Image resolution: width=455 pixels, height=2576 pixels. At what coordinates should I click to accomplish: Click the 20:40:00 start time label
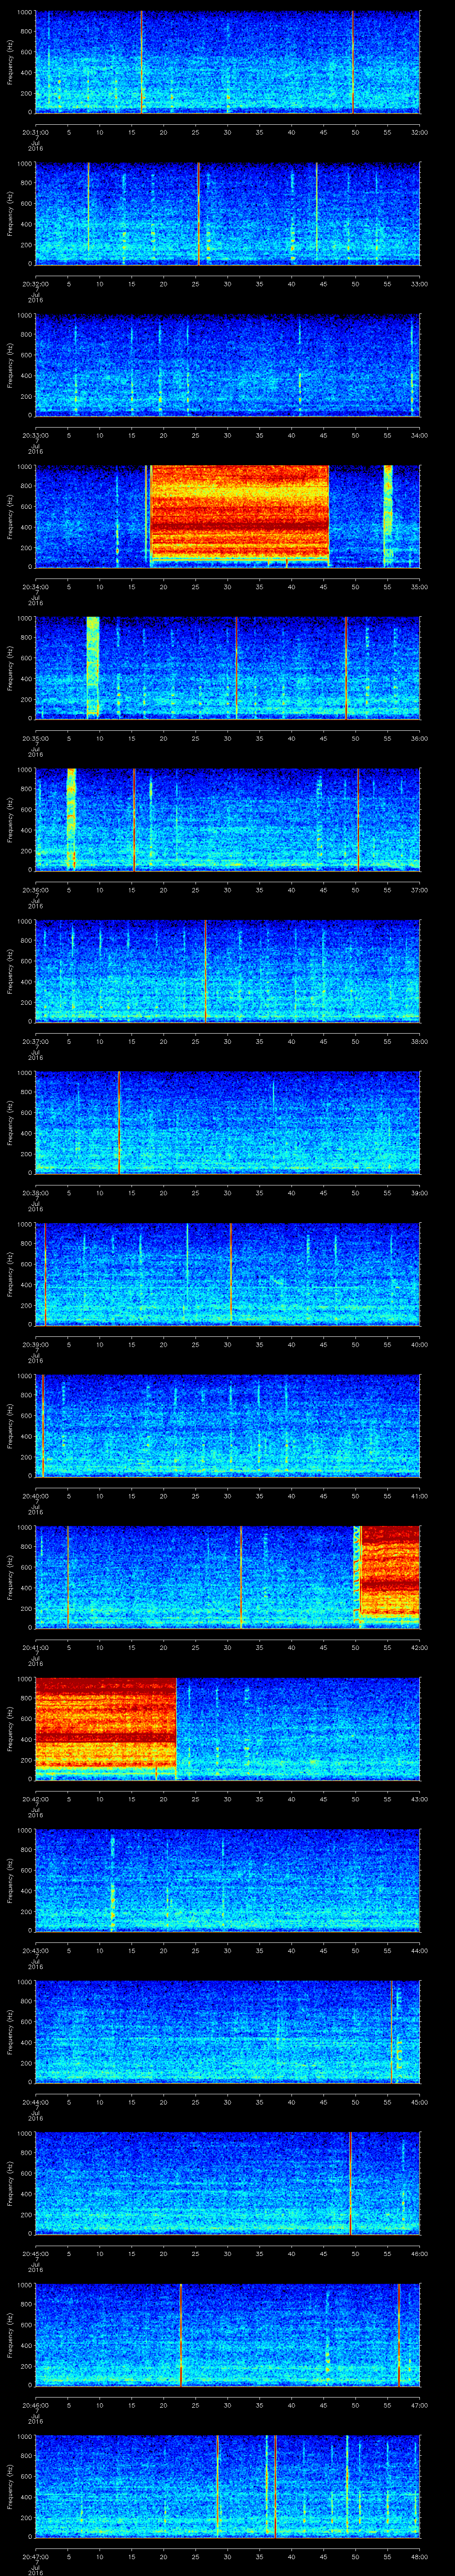click(x=35, y=1495)
